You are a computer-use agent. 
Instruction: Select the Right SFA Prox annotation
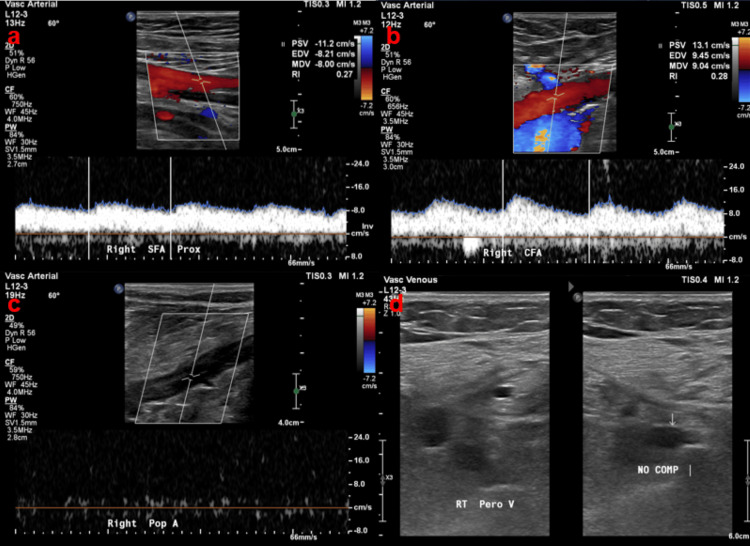tap(154, 249)
